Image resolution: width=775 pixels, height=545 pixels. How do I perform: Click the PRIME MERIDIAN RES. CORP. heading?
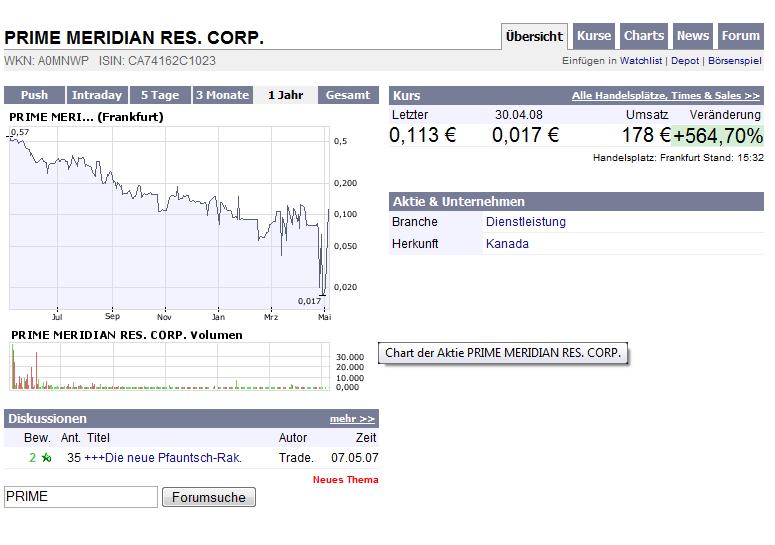click(x=134, y=38)
